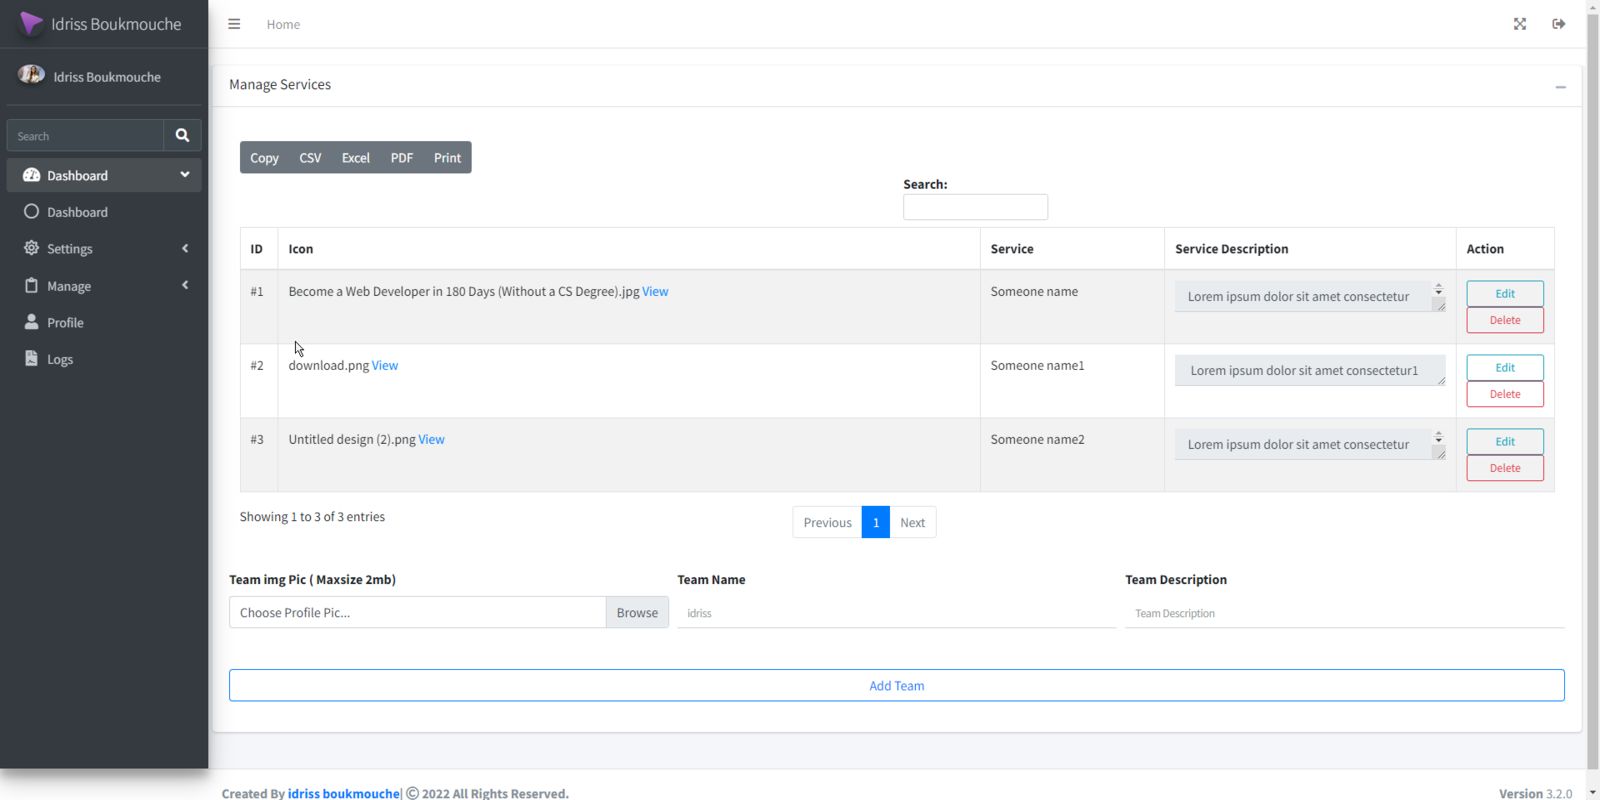Click the fullscreen expand icon

tap(1519, 24)
